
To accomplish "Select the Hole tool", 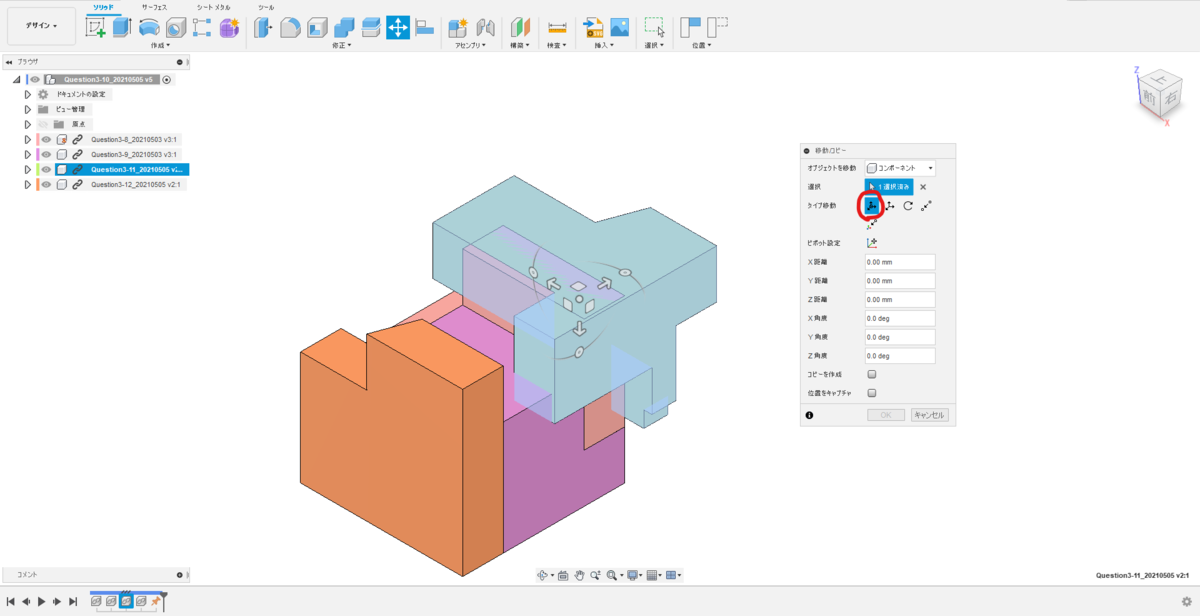I will tap(175, 28).
